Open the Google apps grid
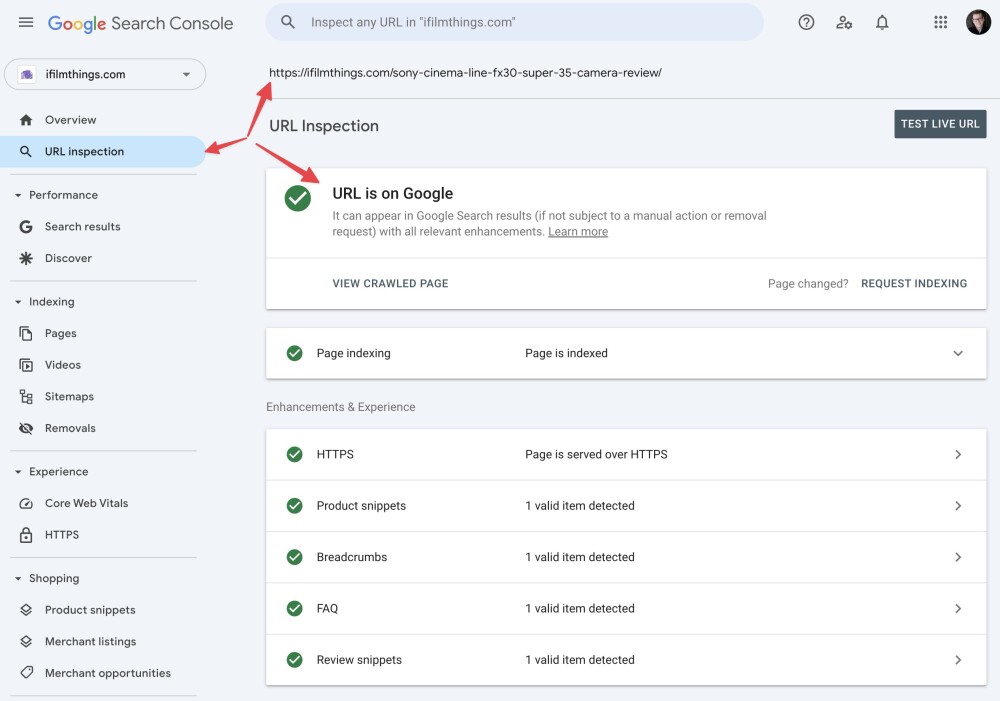Viewport: 1000px width, 701px height. (940, 23)
